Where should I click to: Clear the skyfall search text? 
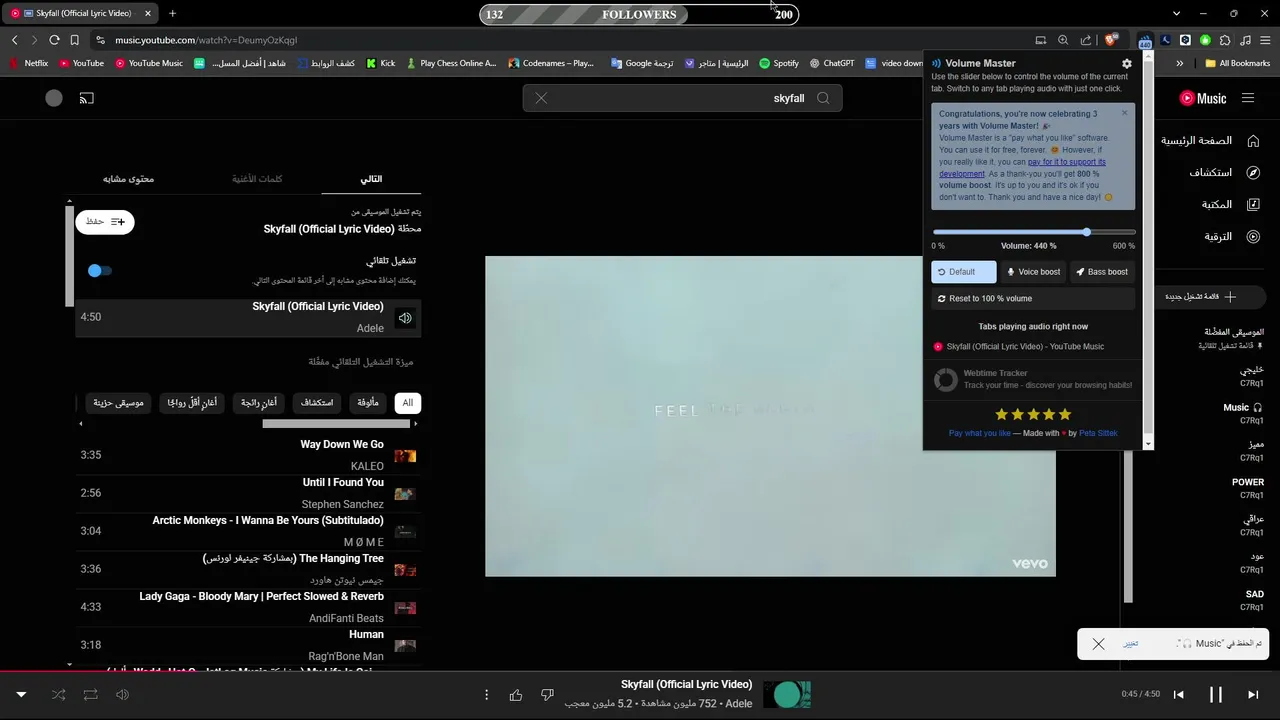pyautogui.click(x=541, y=98)
